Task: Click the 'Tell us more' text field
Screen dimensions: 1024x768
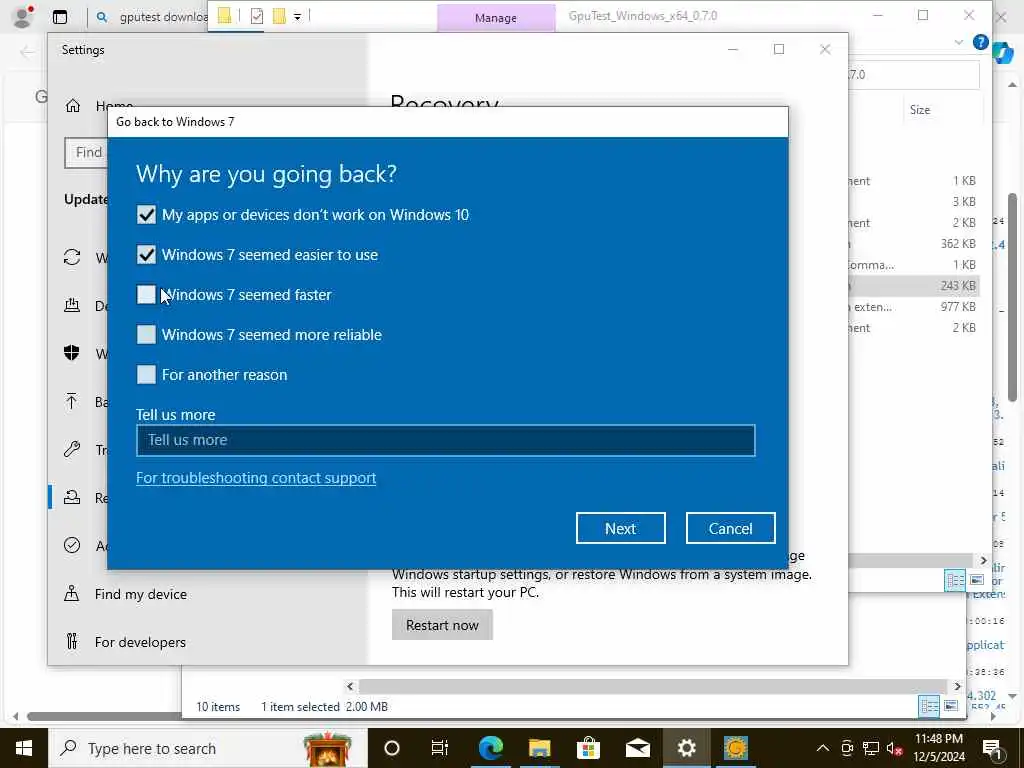Action: click(x=445, y=440)
